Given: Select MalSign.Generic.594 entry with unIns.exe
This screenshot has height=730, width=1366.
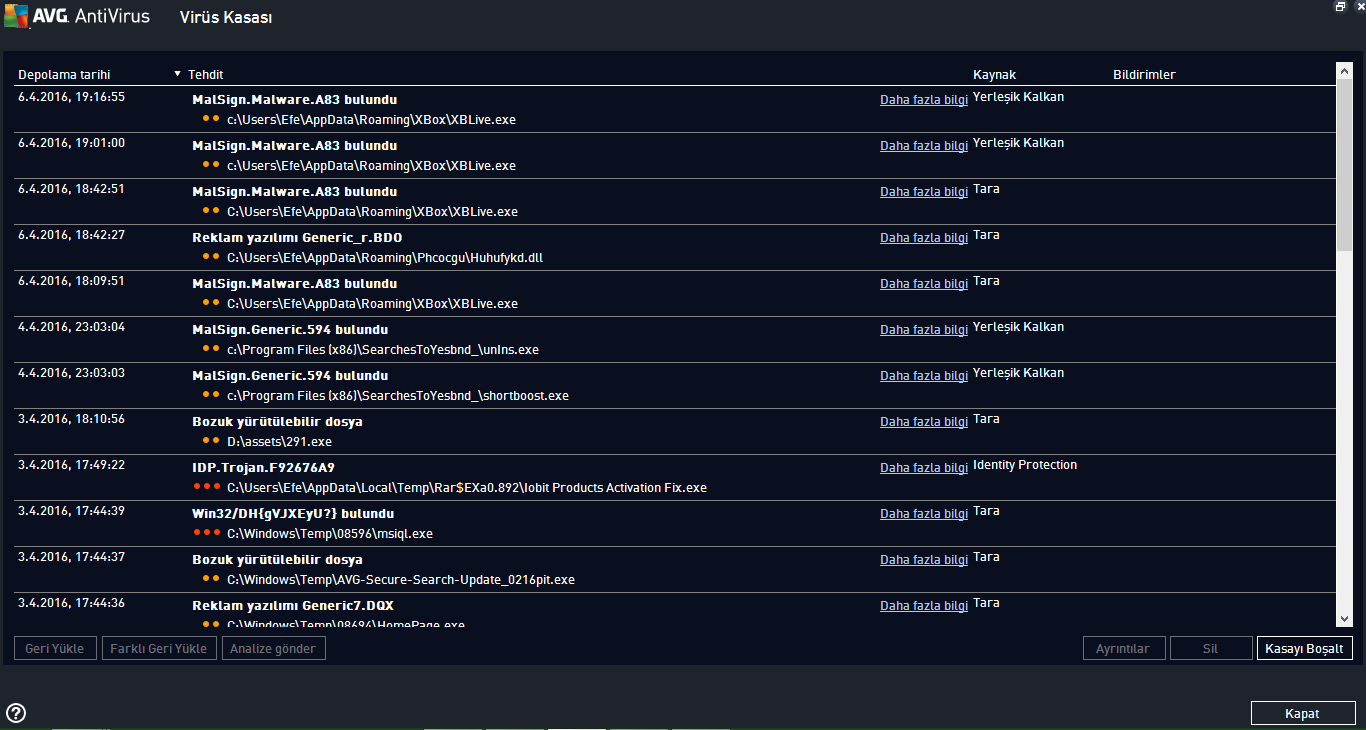Looking at the screenshot, I should point(675,340).
